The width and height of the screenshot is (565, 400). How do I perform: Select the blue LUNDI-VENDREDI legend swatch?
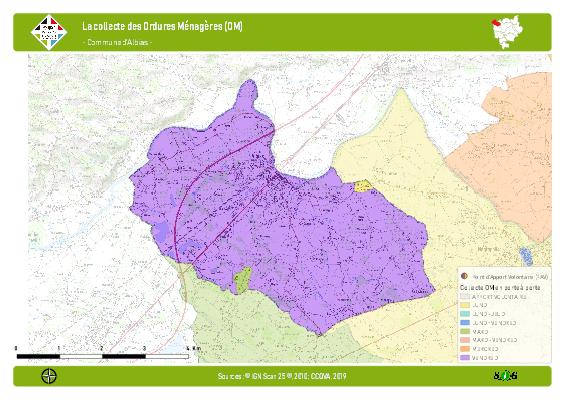pyautogui.click(x=465, y=323)
